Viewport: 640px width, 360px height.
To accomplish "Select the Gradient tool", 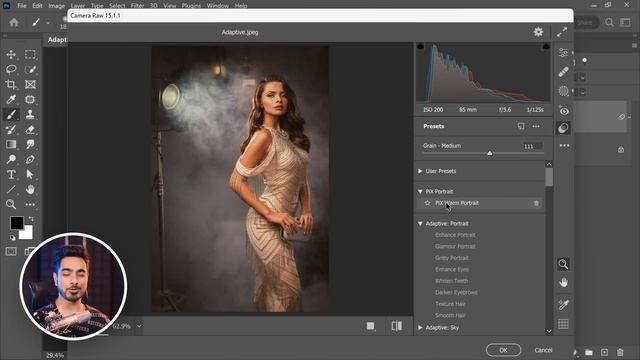I will [x=11, y=144].
